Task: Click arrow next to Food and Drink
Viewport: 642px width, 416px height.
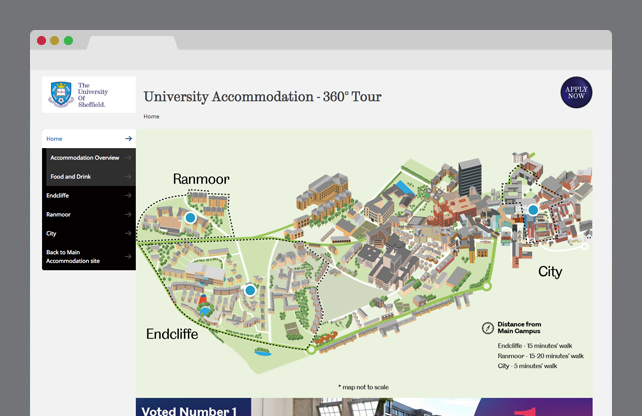Action: point(128,177)
